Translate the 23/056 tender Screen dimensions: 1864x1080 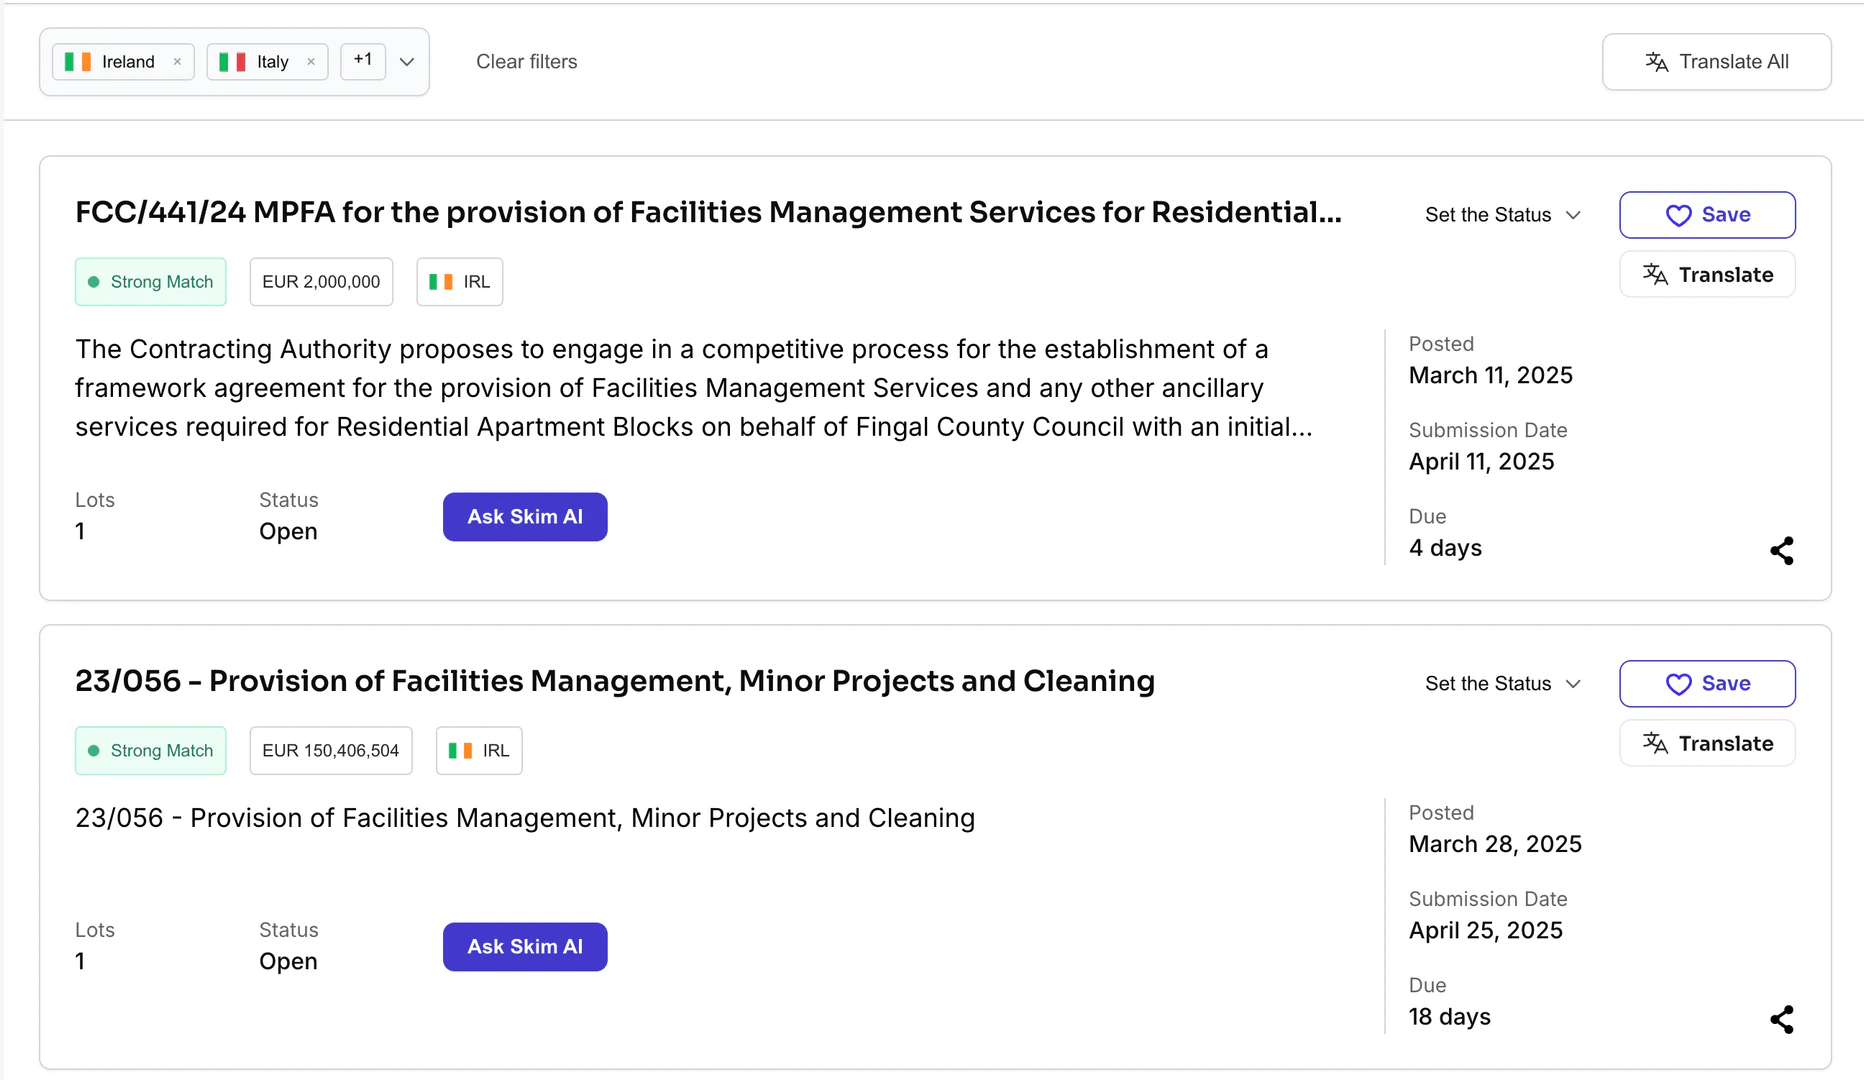click(x=1707, y=744)
